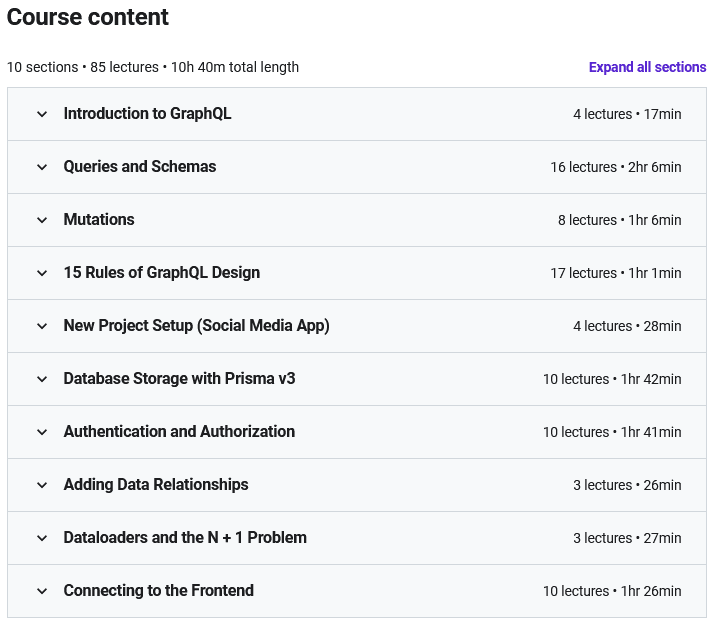712x624 pixels.
Task: Click the chevron beside Introduction to GraphQL
Action: 42,114
